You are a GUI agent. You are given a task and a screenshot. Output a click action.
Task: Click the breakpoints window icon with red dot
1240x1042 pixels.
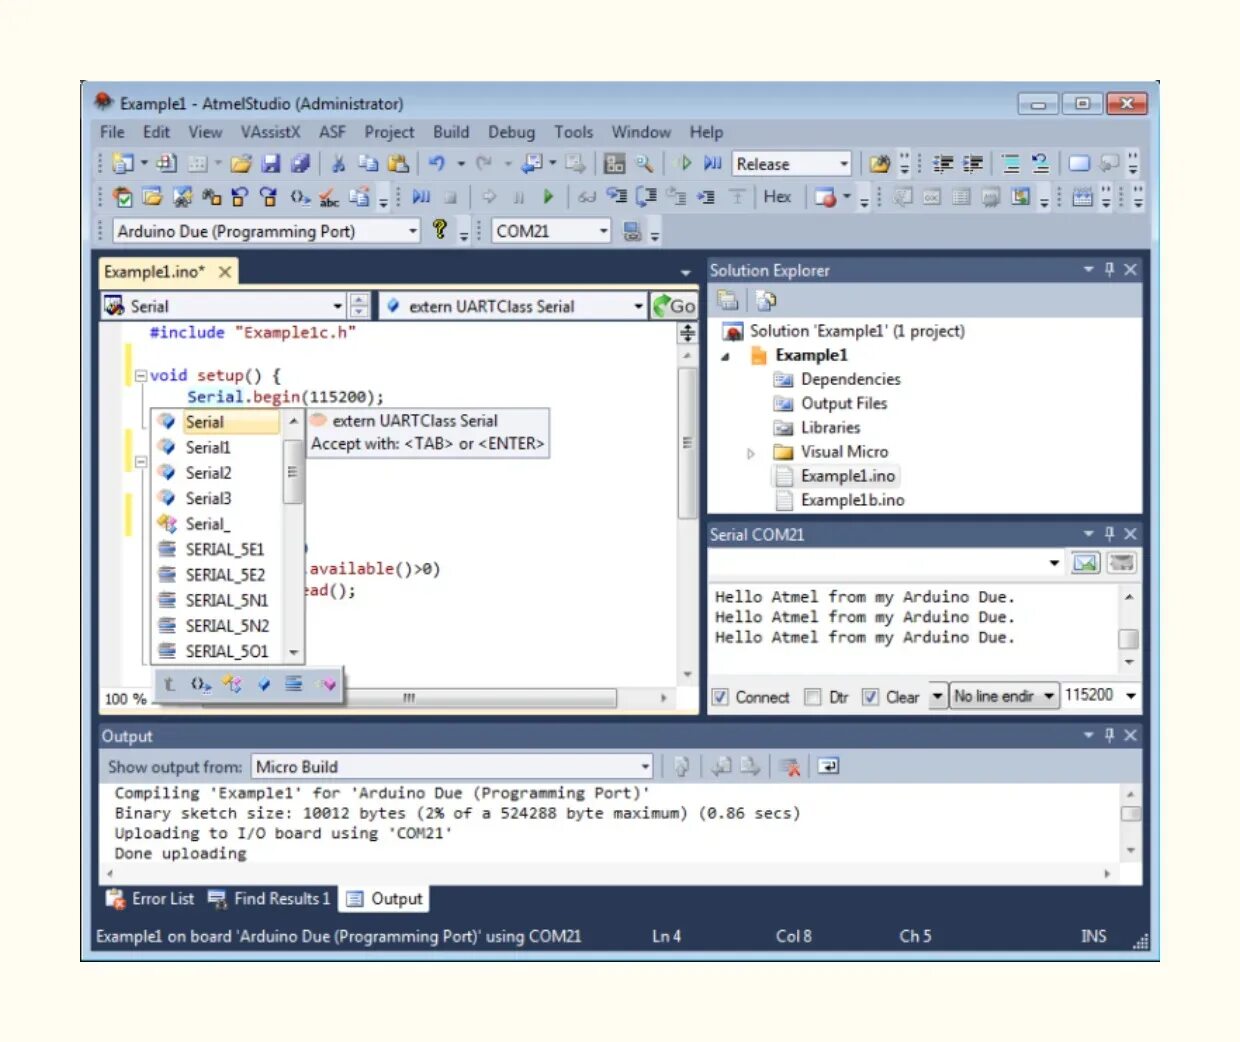825,197
